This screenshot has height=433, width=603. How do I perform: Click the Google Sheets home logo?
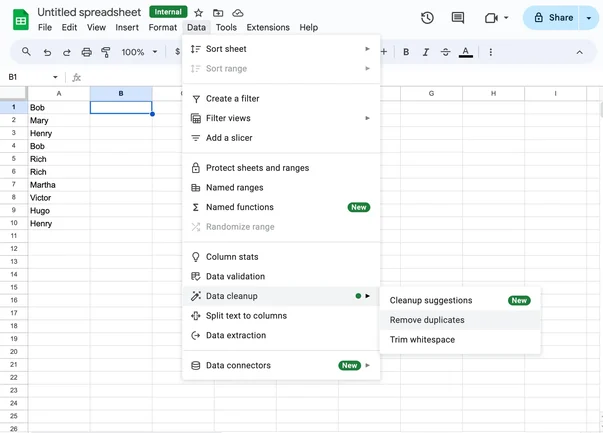16,18
